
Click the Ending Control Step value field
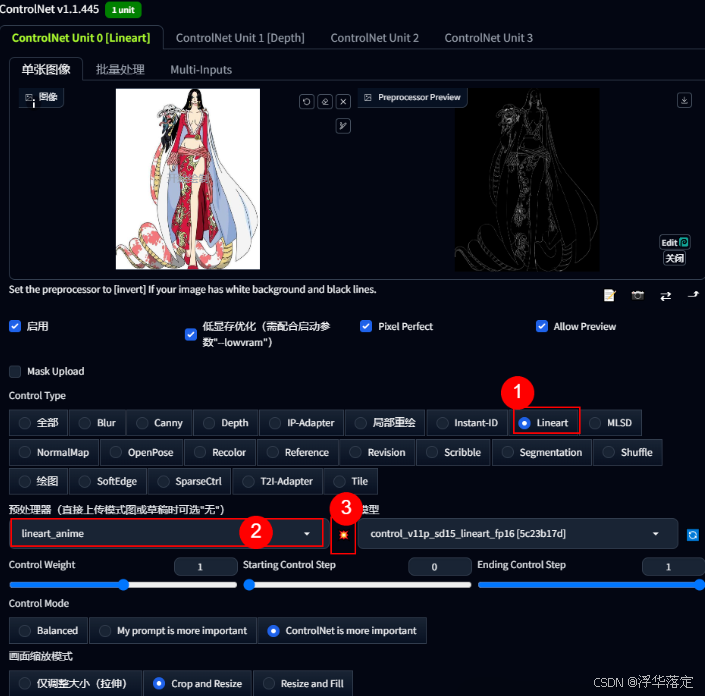(673, 567)
